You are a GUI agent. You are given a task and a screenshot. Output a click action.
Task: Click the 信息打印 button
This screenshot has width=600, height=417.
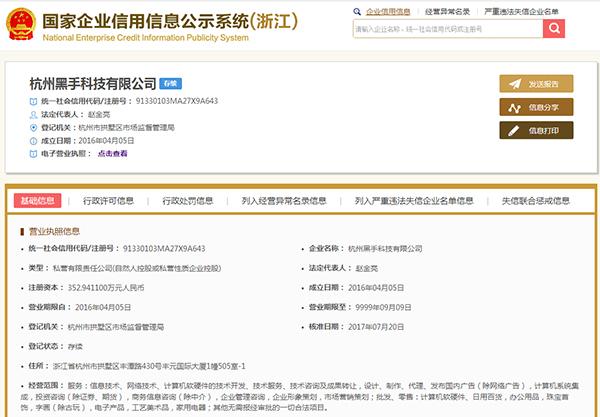(x=536, y=130)
